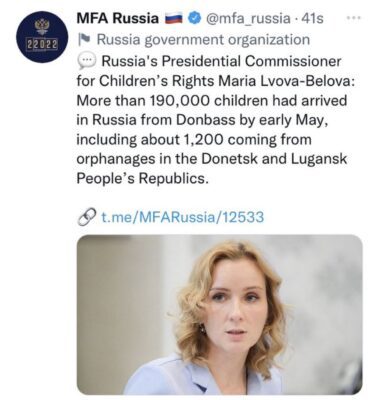Click the @mfa_russia handle

(x=248, y=19)
